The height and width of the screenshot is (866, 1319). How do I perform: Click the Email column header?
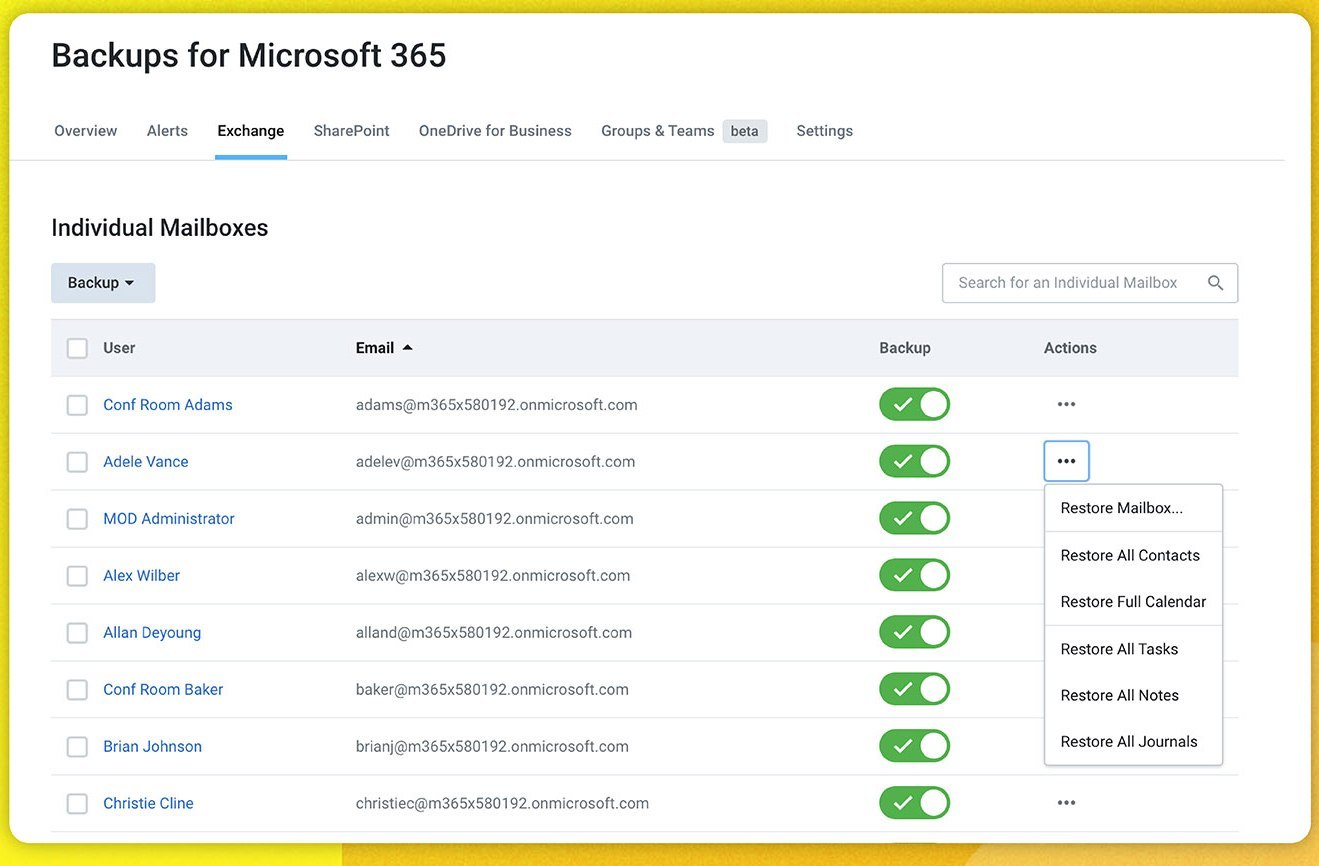[375, 348]
